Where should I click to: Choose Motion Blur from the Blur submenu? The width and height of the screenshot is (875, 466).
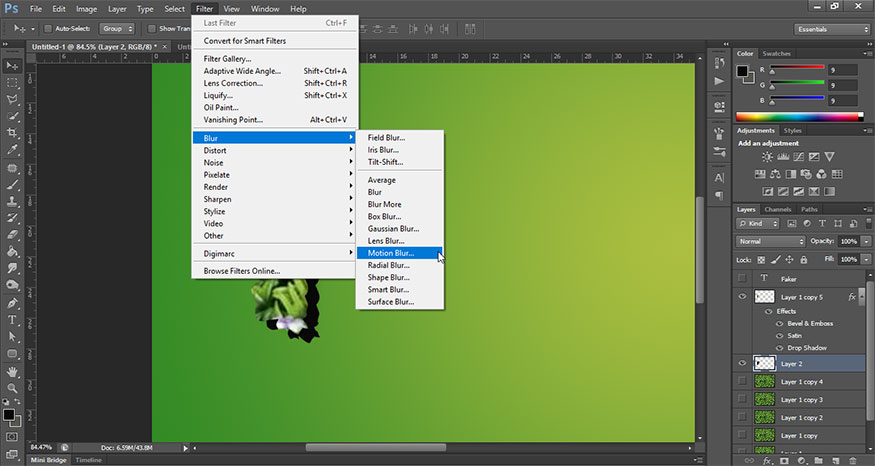click(390, 253)
